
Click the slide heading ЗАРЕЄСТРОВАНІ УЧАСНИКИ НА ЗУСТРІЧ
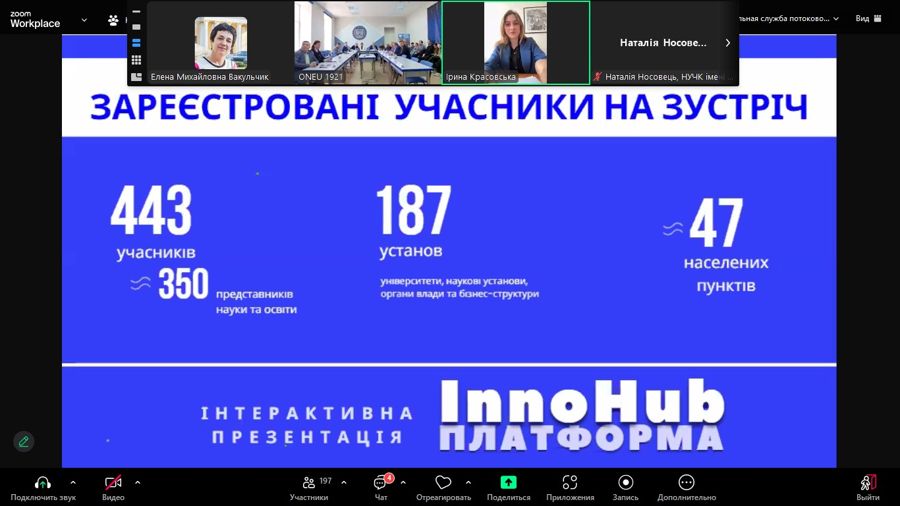449,107
